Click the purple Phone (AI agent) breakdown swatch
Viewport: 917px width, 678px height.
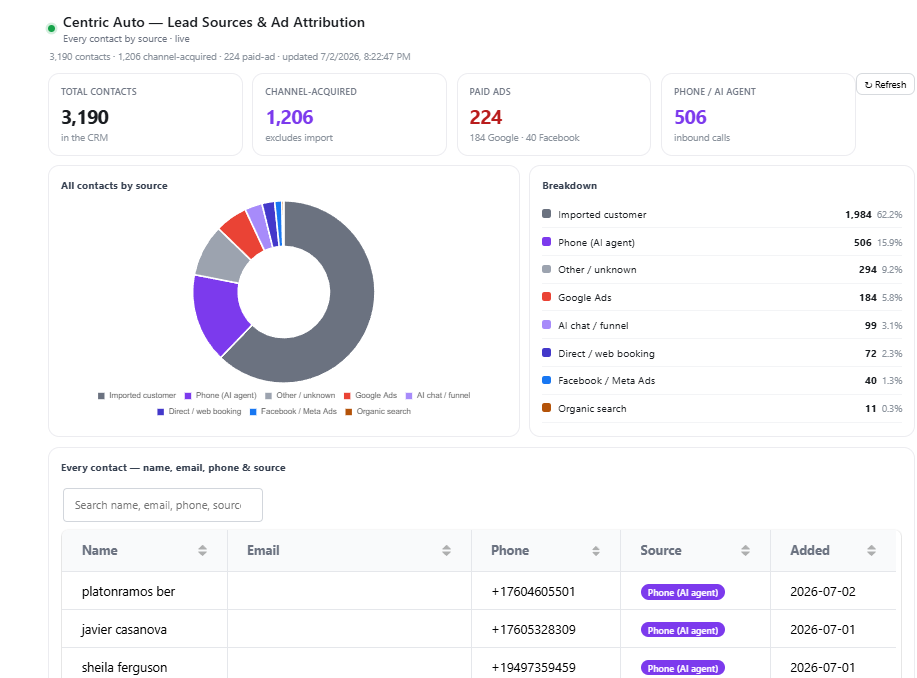(x=546, y=242)
